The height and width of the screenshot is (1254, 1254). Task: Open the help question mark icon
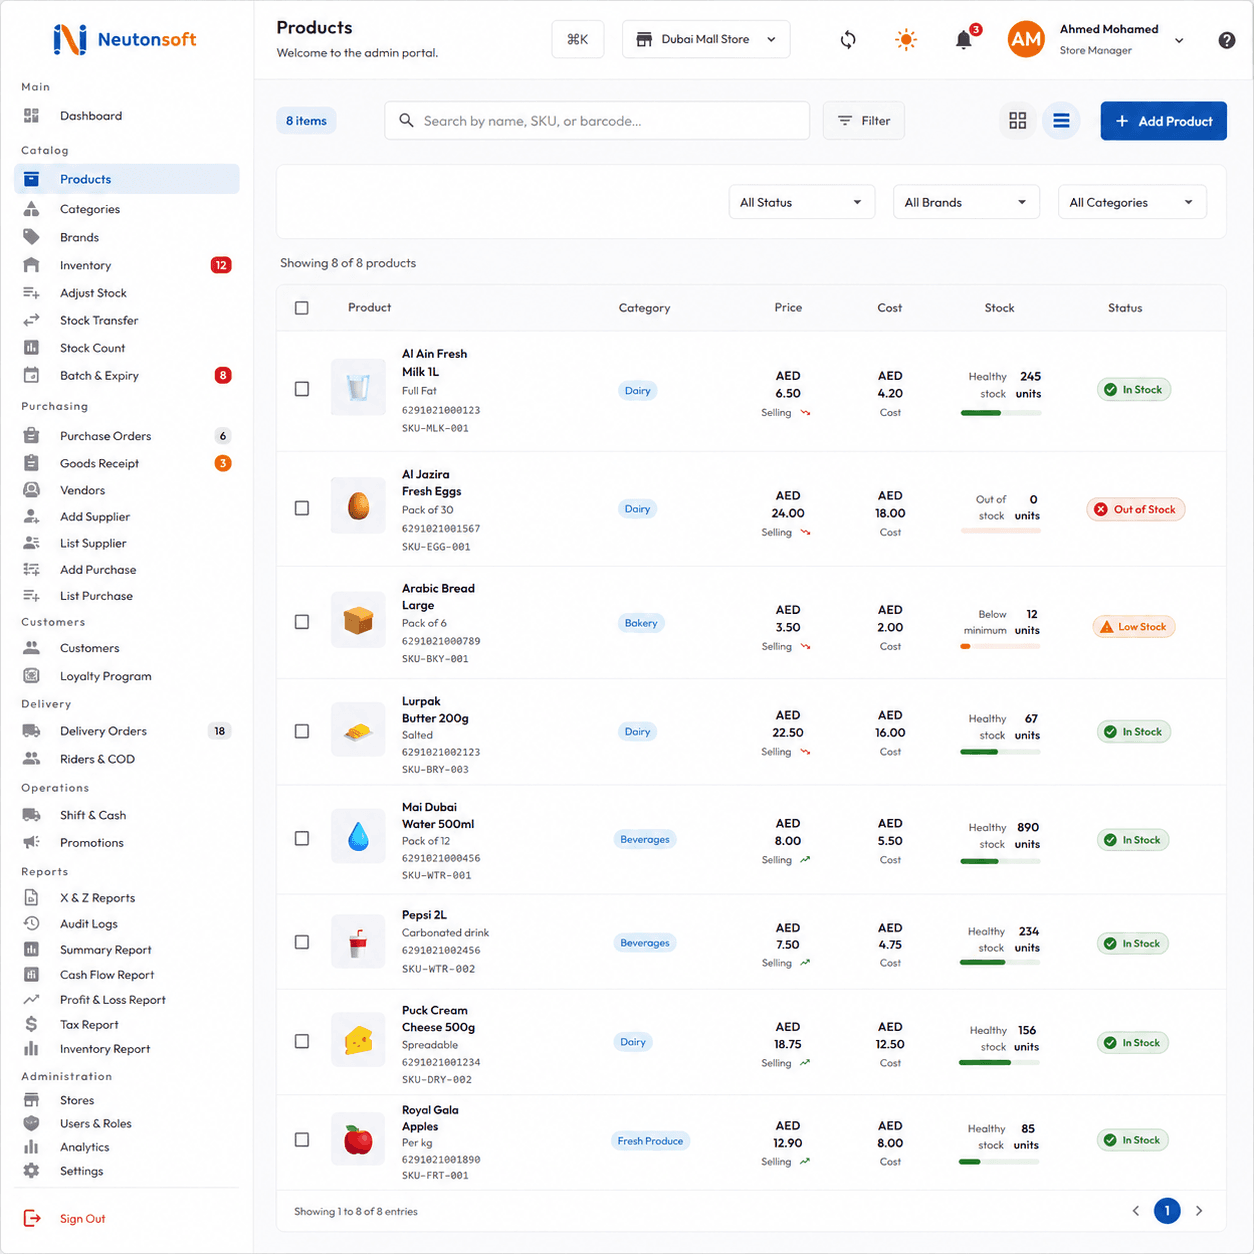(1227, 40)
